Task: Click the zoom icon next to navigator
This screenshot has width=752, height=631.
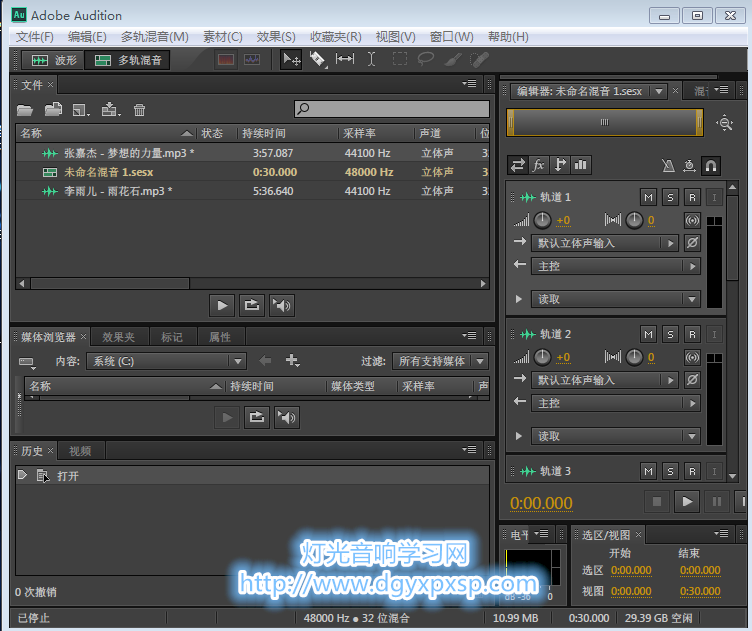Action: tap(725, 123)
